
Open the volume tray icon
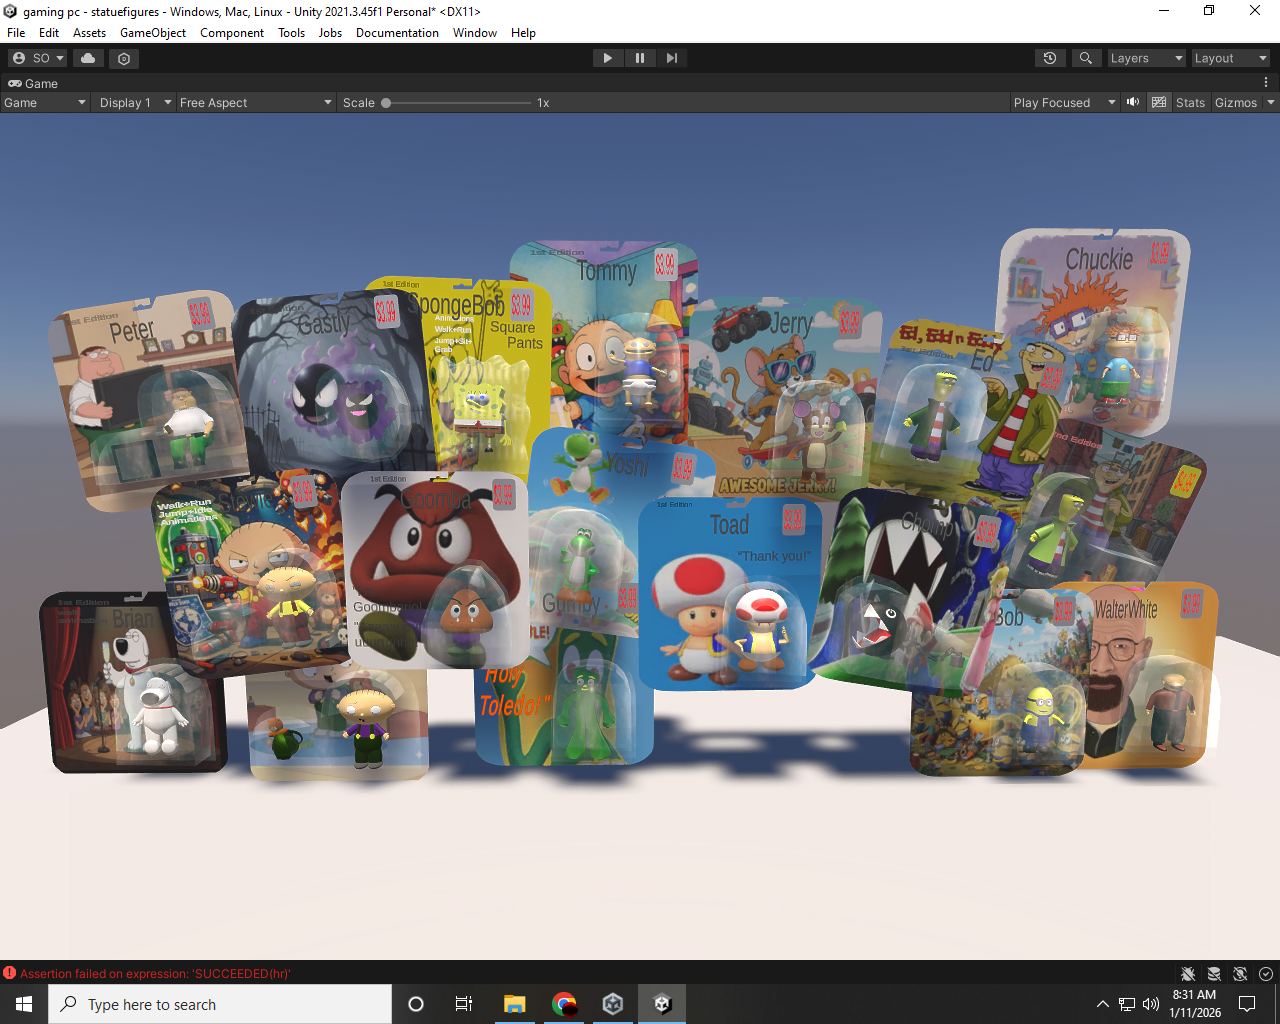coord(1151,1004)
